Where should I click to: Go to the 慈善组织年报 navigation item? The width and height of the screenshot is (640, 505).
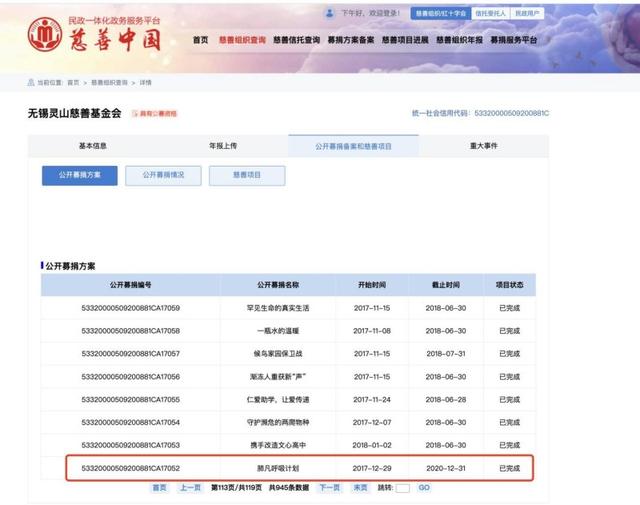(x=459, y=40)
